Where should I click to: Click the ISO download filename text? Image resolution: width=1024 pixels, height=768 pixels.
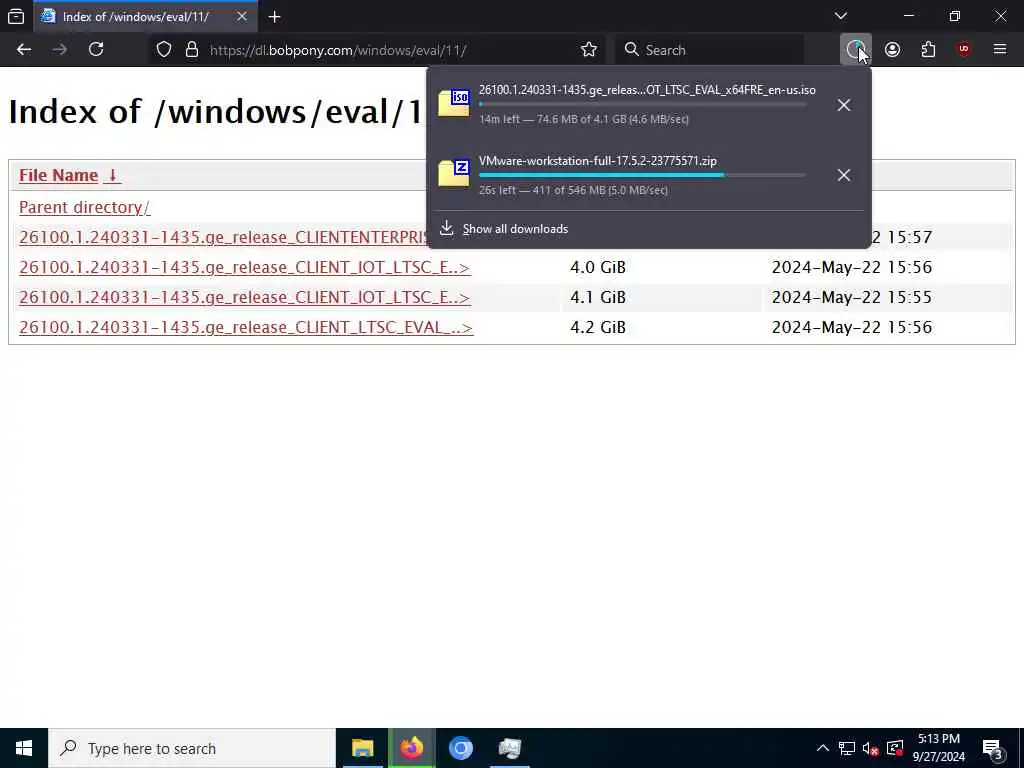click(647, 90)
